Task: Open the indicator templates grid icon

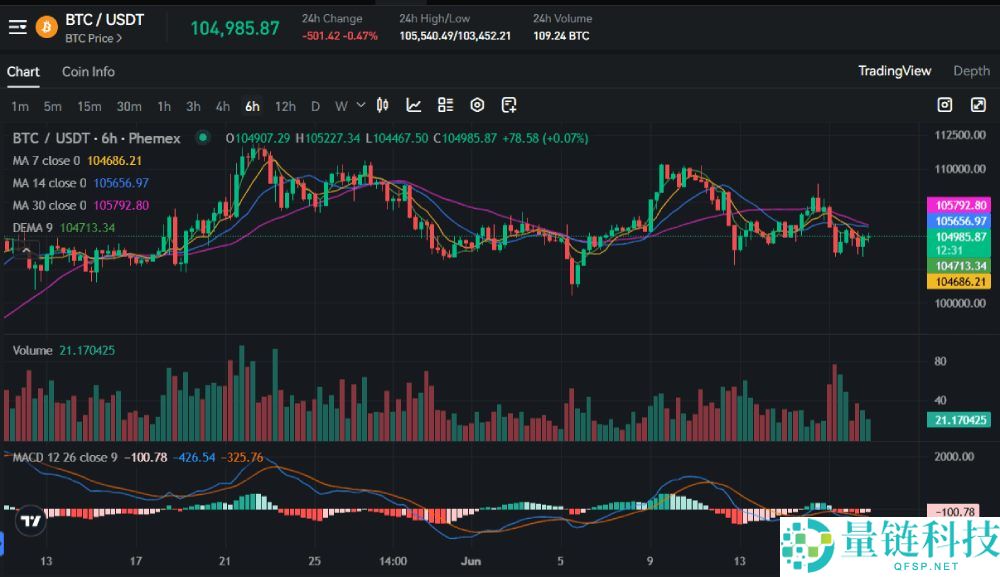Action: (x=445, y=105)
